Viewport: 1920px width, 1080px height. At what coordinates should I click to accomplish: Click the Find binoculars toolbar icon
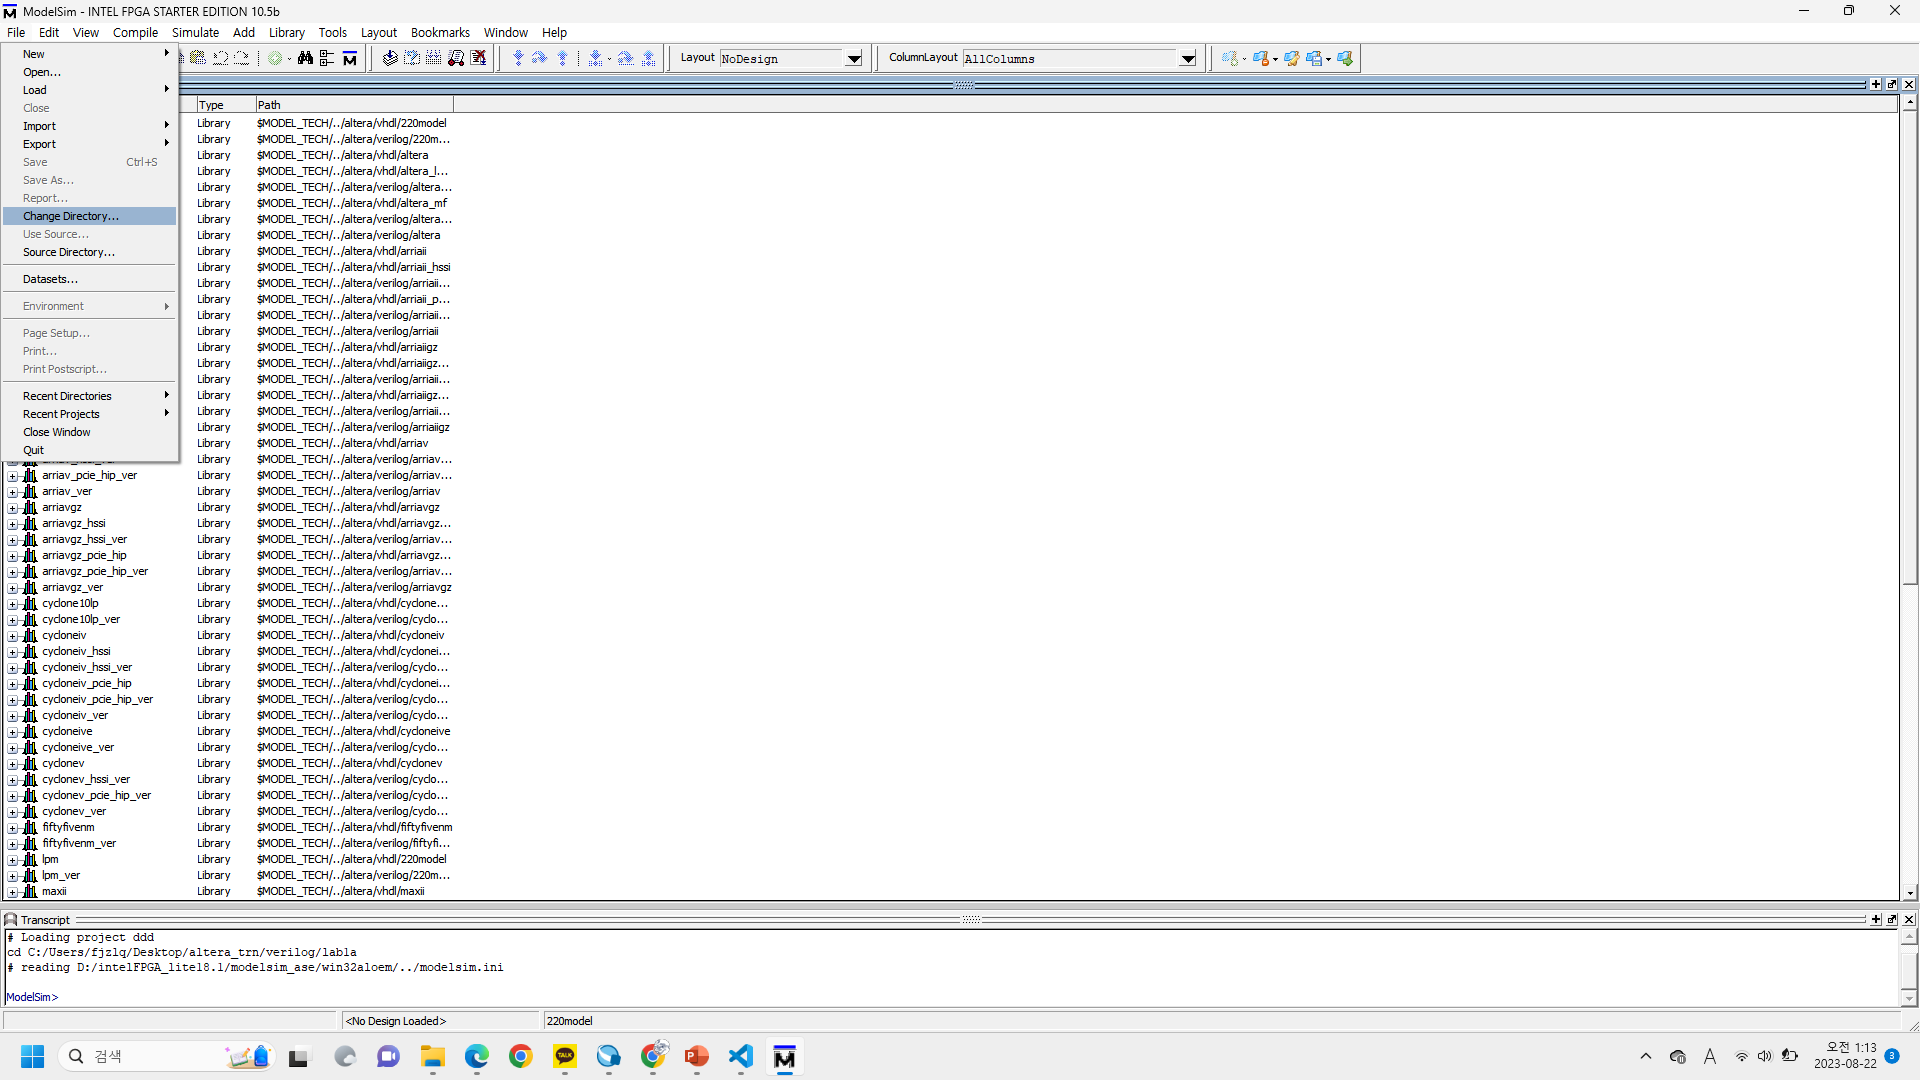pos(305,58)
